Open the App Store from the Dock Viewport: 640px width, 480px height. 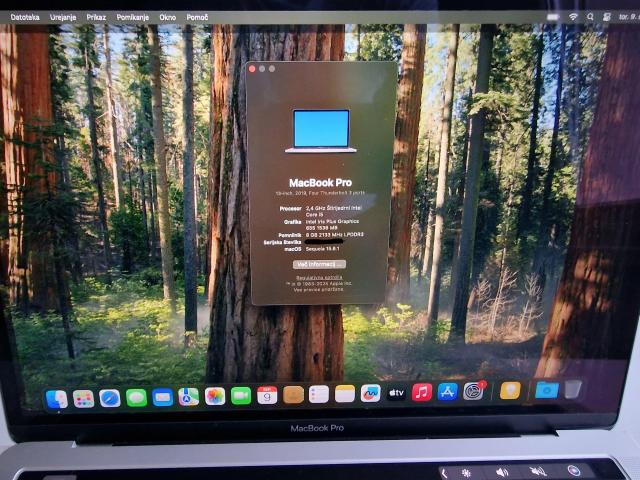448,392
